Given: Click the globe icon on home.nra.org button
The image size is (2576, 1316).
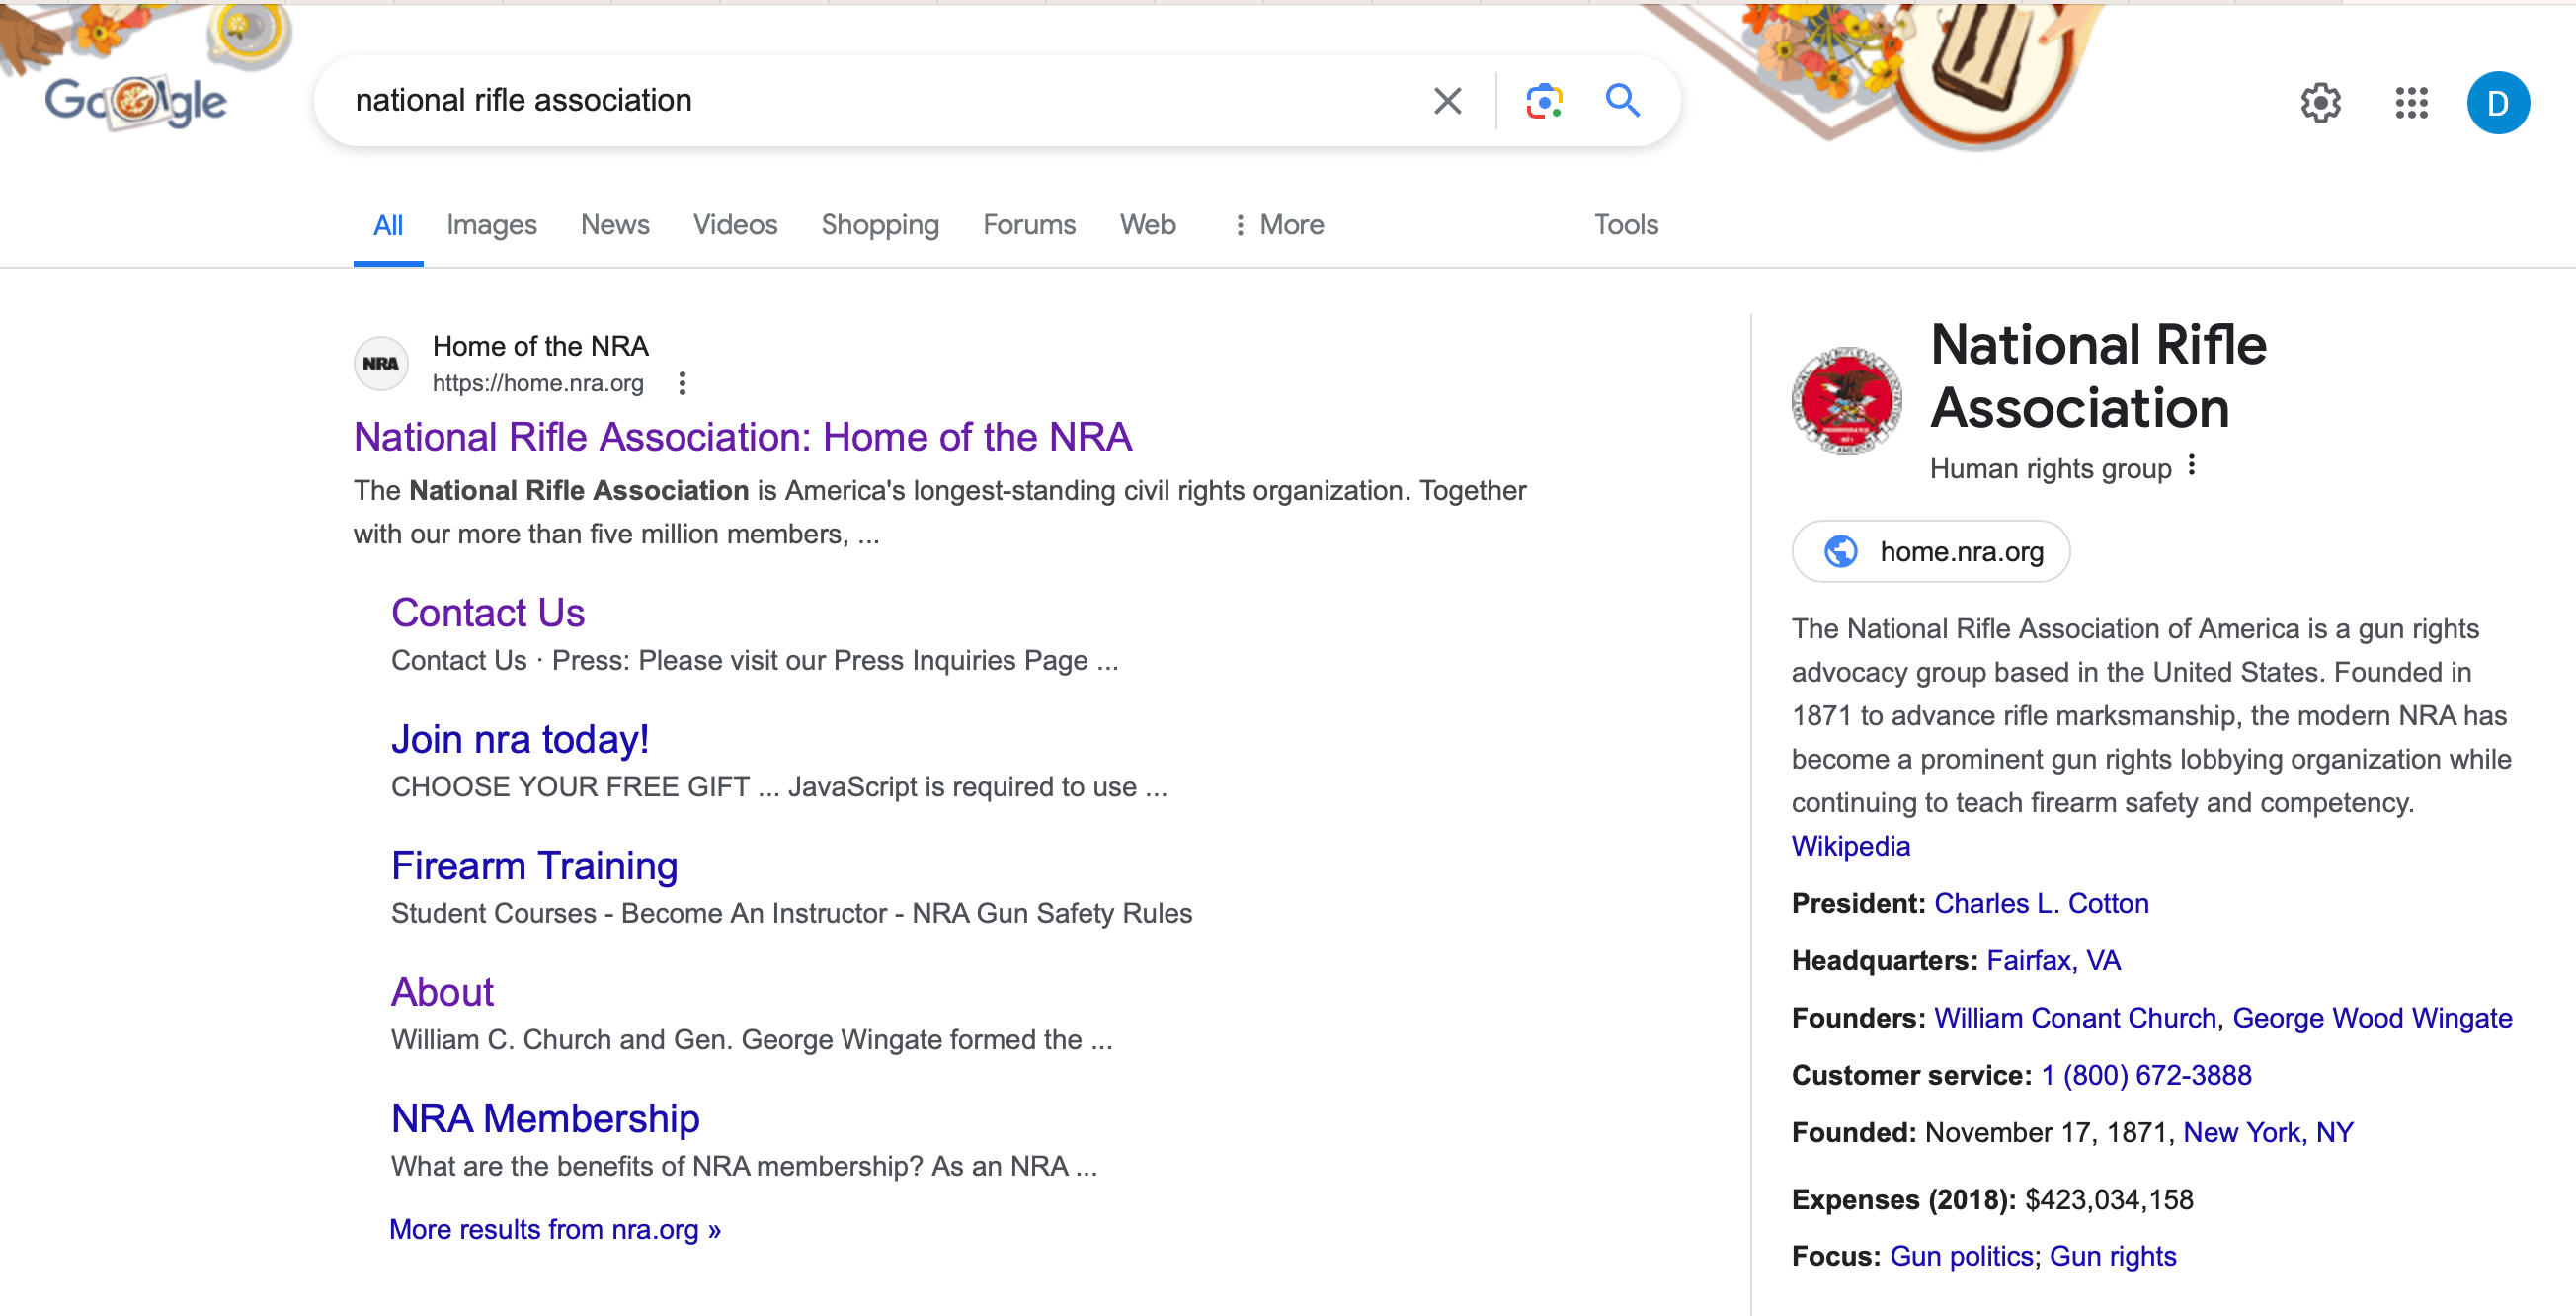Looking at the screenshot, I should pos(1840,551).
